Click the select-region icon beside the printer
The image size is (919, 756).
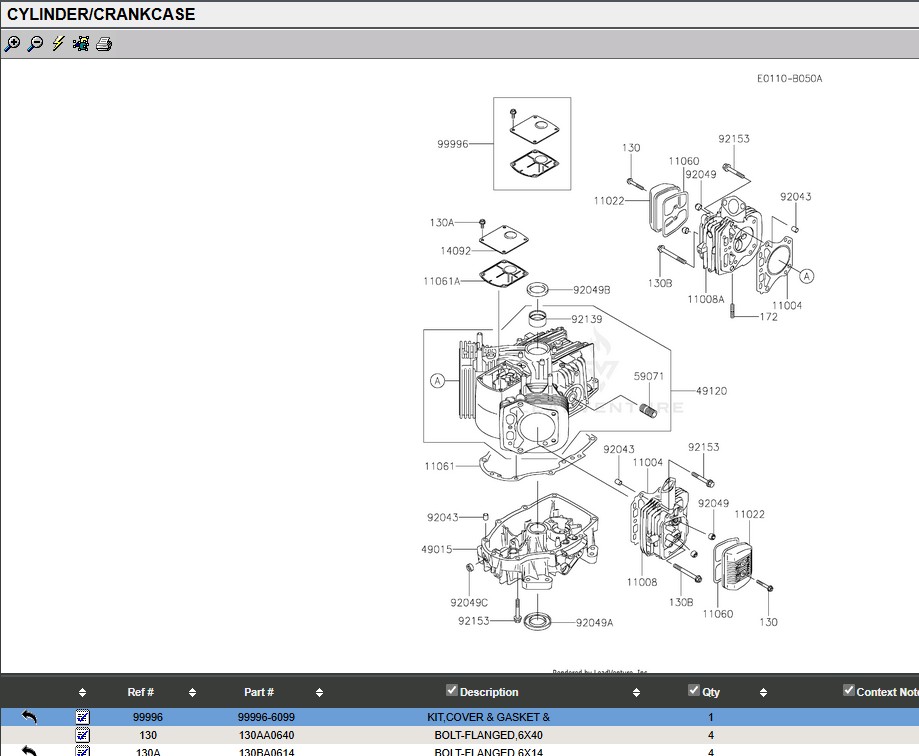[x=81, y=44]
